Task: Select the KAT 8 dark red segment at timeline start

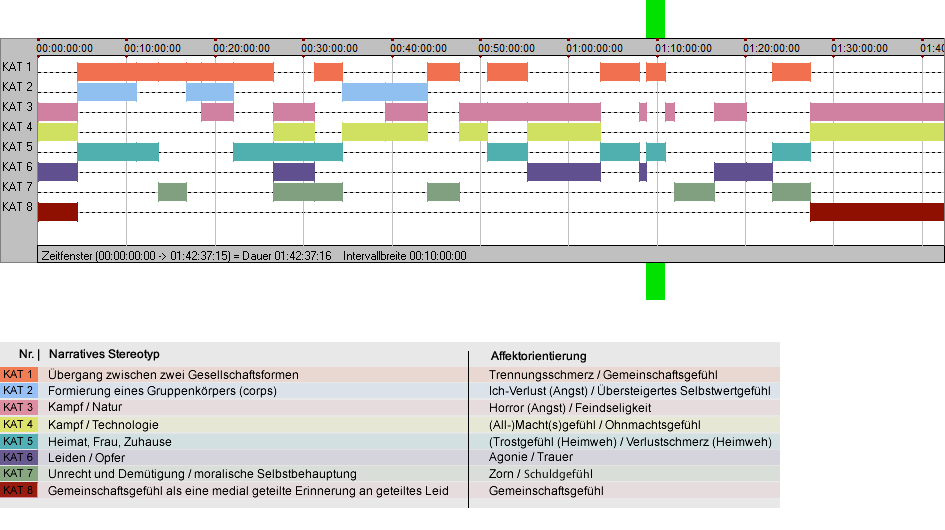Action: 58,212
